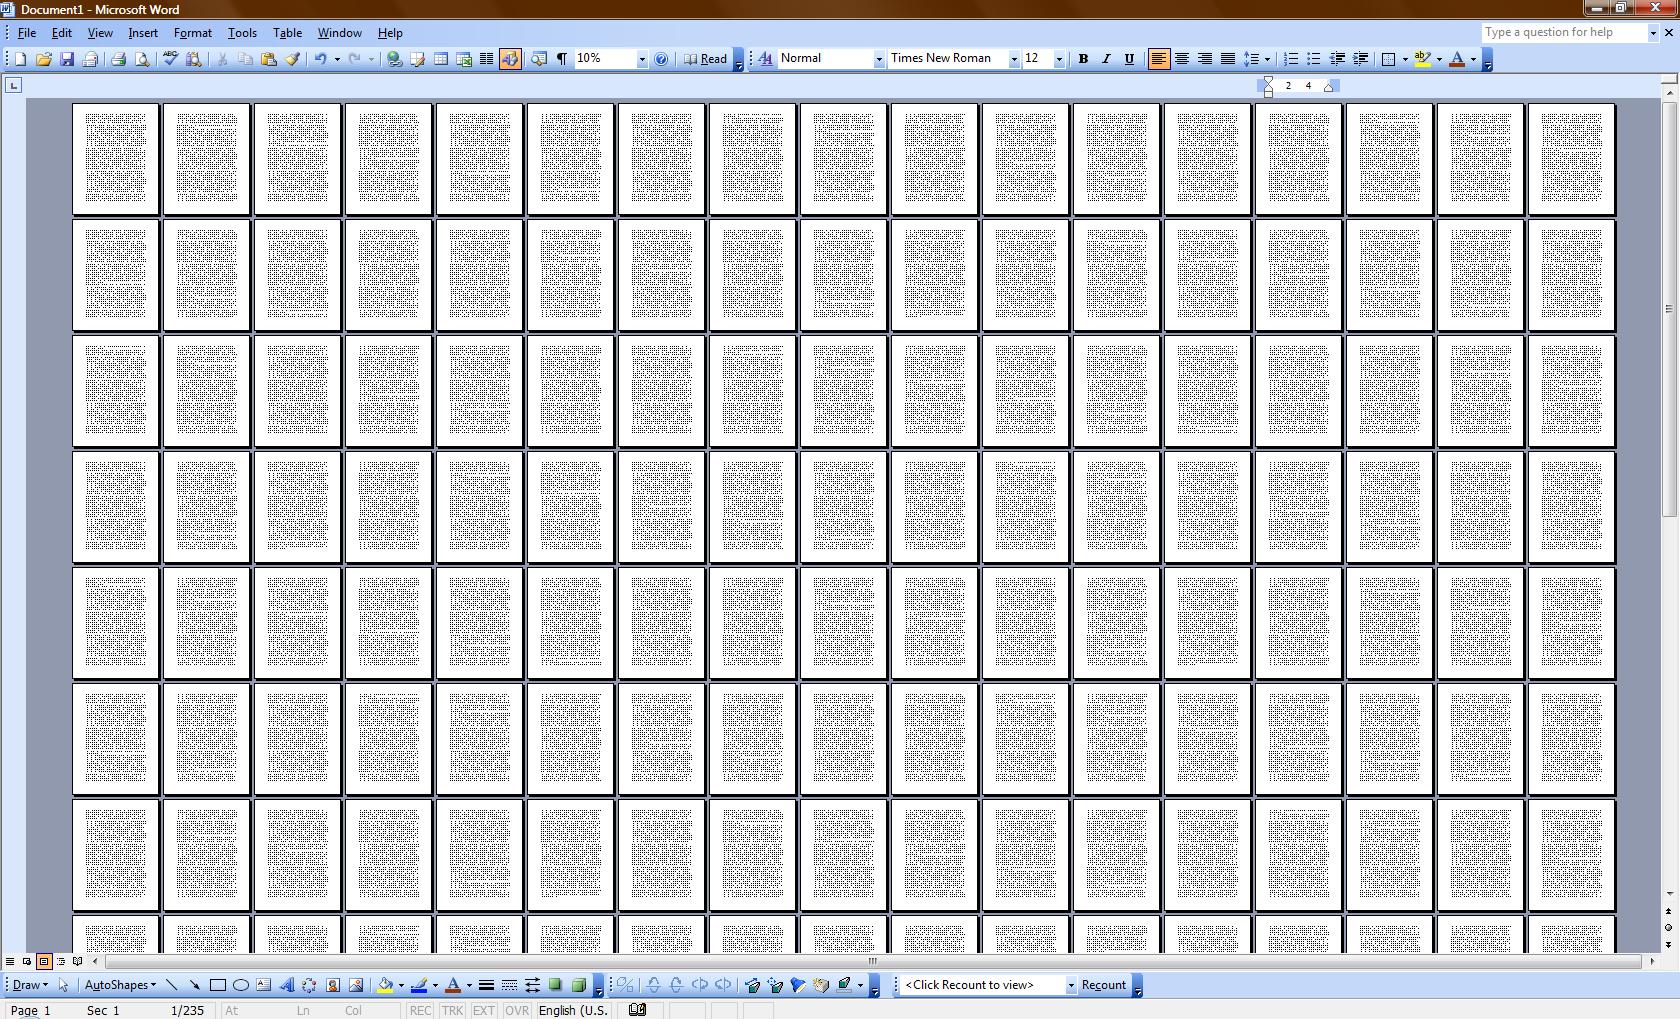The image size is (1680, 1019).
Task: Click the Read layout button
Action: (x=706, y=59)
